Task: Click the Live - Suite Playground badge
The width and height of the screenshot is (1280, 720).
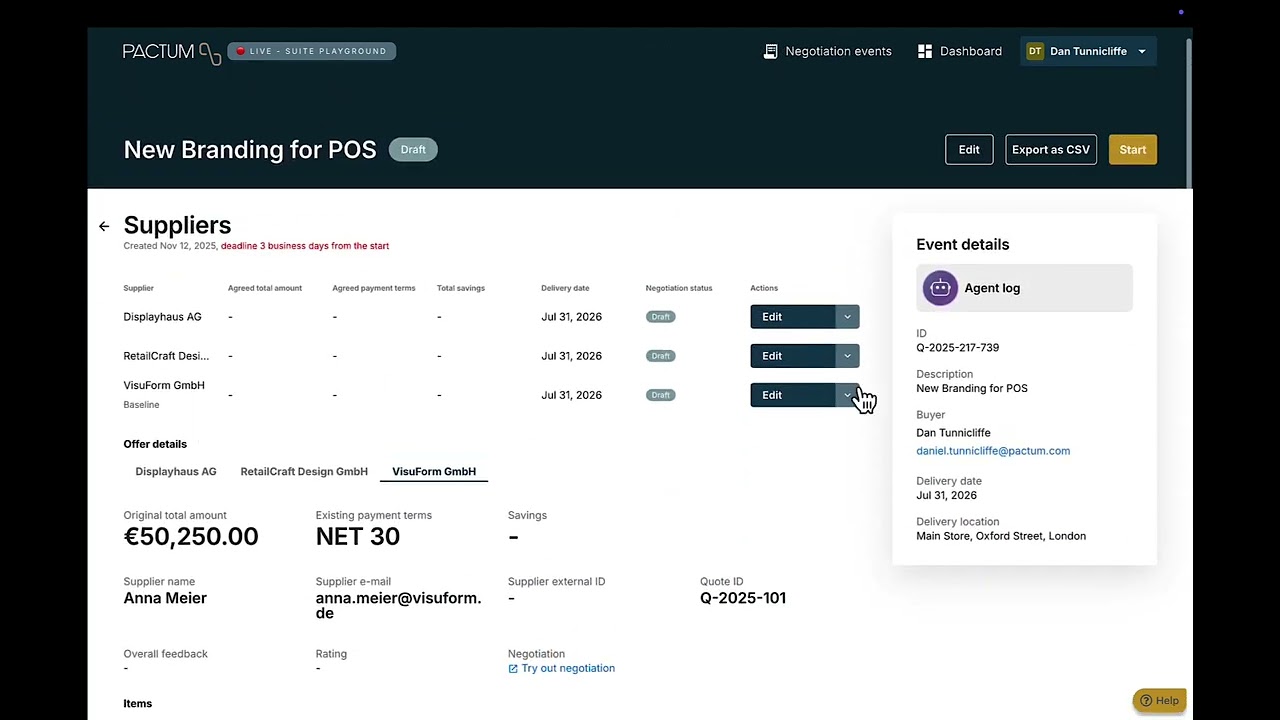Action: pyautogui.click(x=312, y=51)
